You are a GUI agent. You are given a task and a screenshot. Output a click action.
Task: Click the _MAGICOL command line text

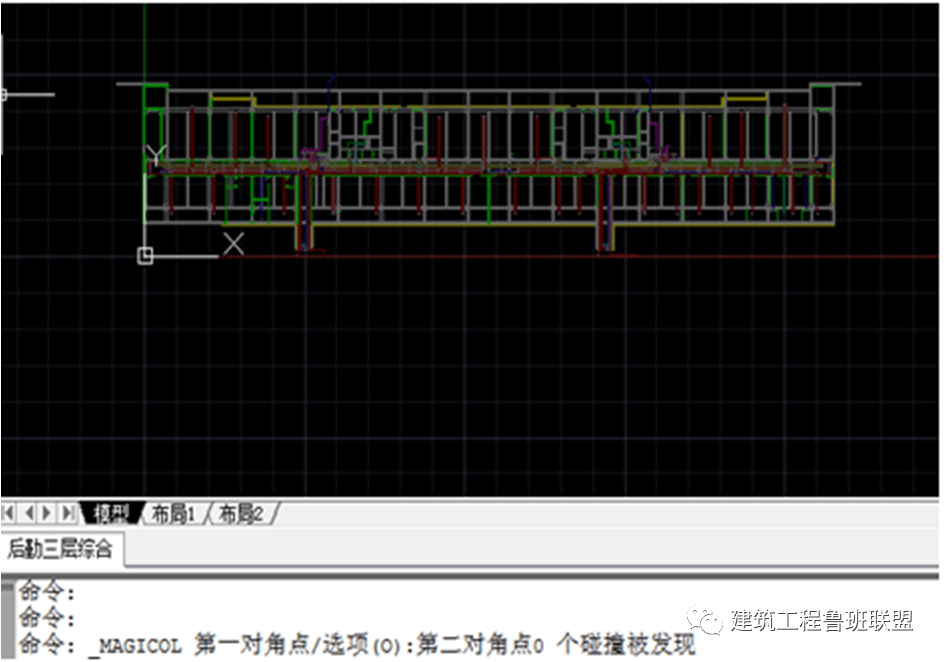358,645
